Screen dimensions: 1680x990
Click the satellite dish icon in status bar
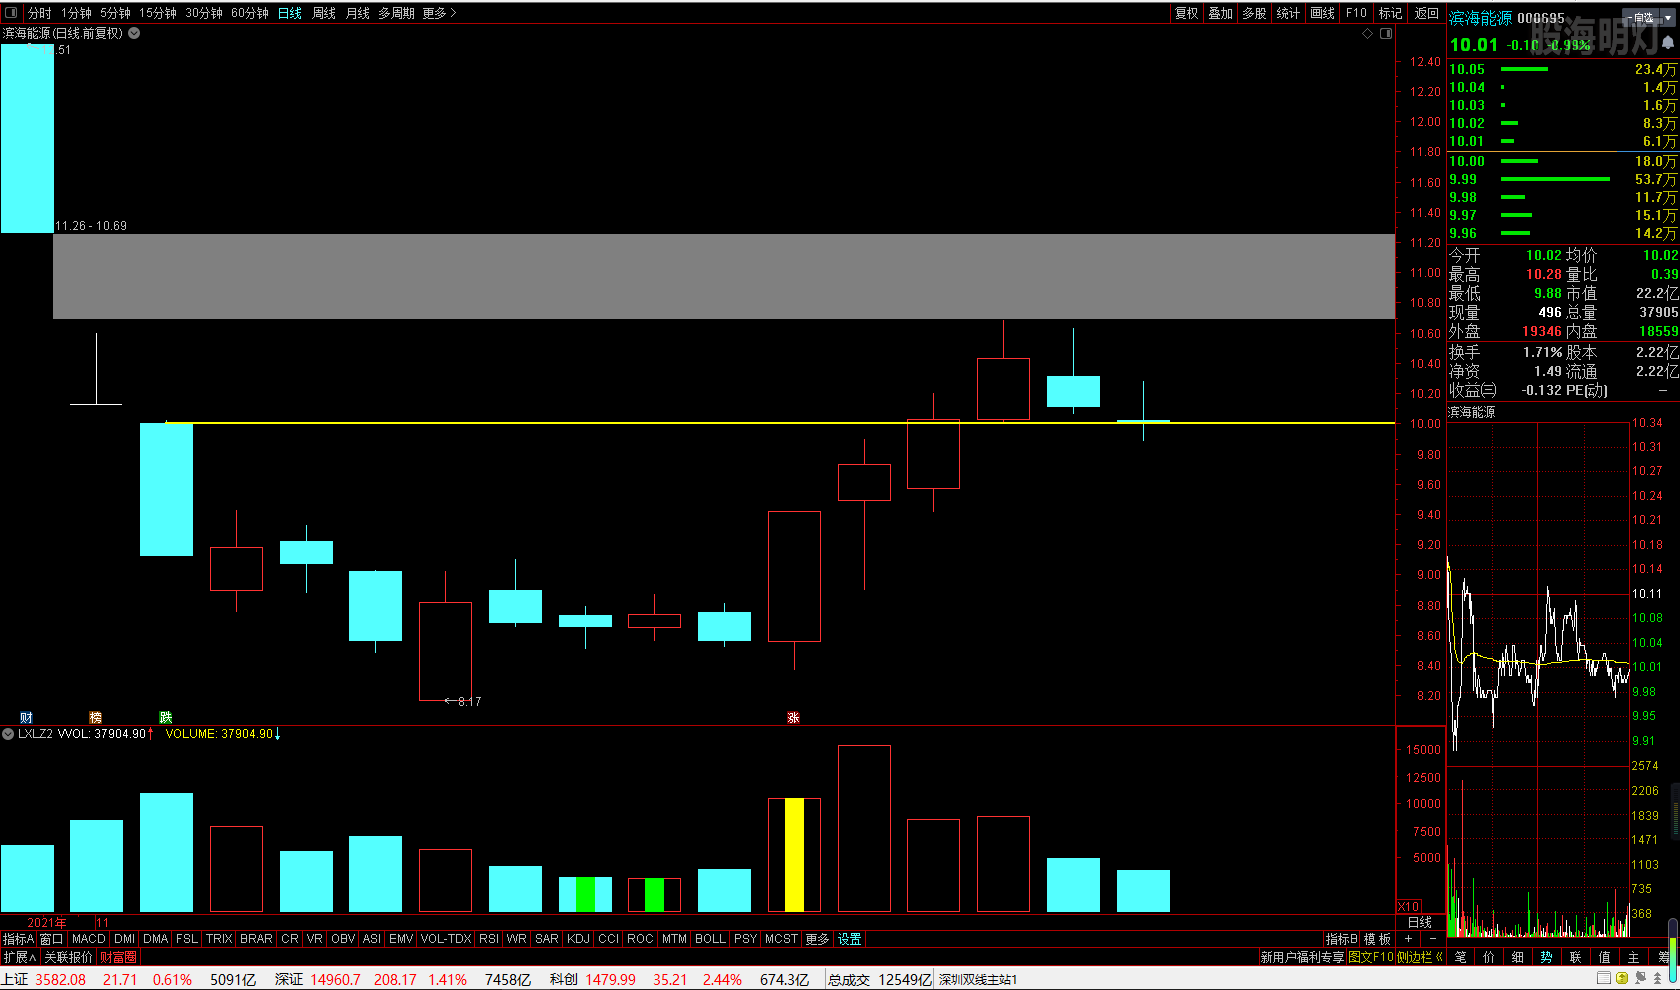pyautogui.click(x=1641, y=978)
